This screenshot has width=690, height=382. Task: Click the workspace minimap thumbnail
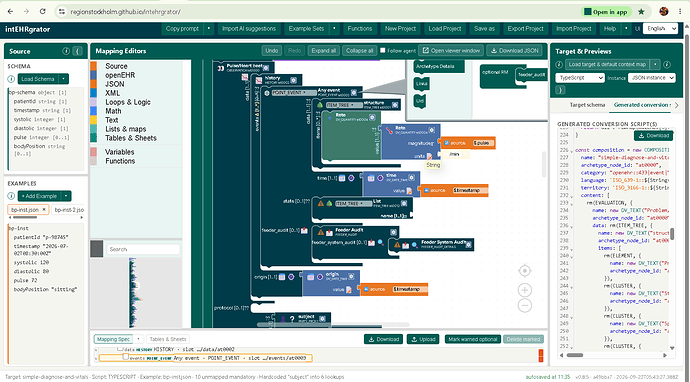point(136,293)
